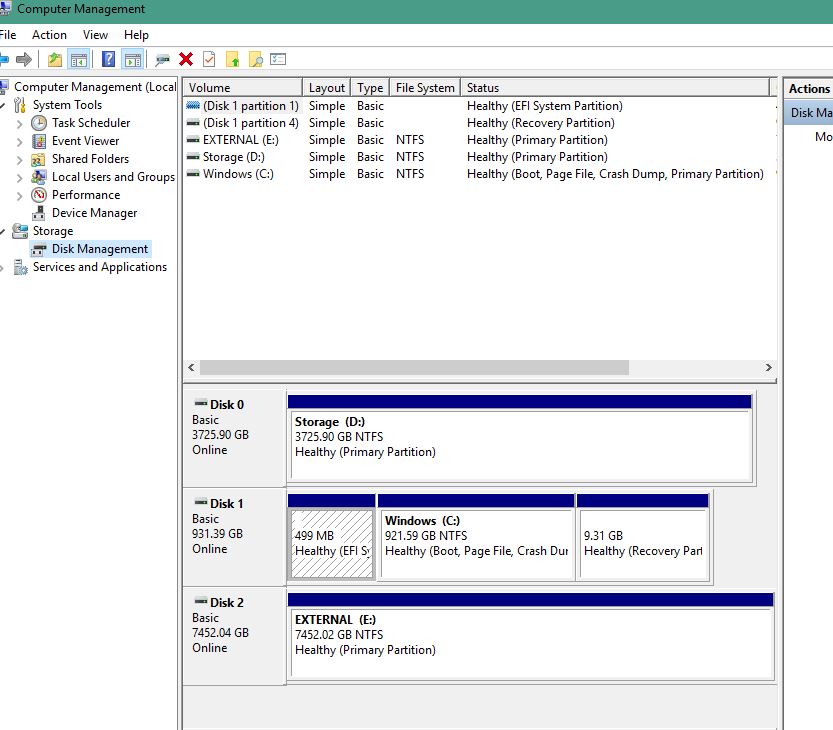833x730 pixels.
Task: Sort by the File System column header
Action: (x=425, y=88)
